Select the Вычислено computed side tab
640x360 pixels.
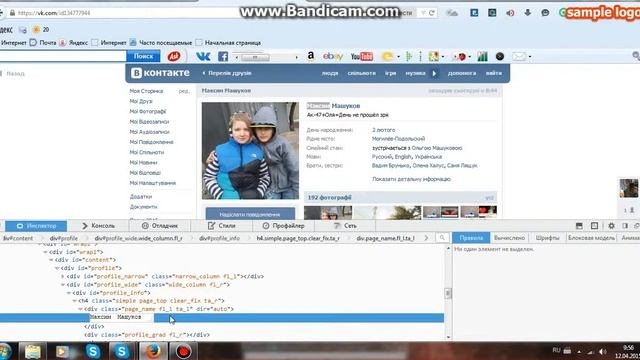coord(509,238)
